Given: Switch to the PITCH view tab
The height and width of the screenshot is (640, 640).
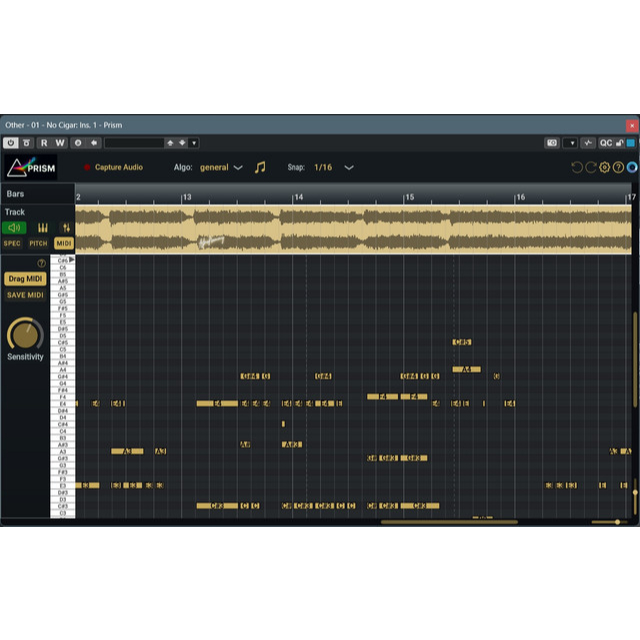Looking at the screenshot, I should 38,244.
